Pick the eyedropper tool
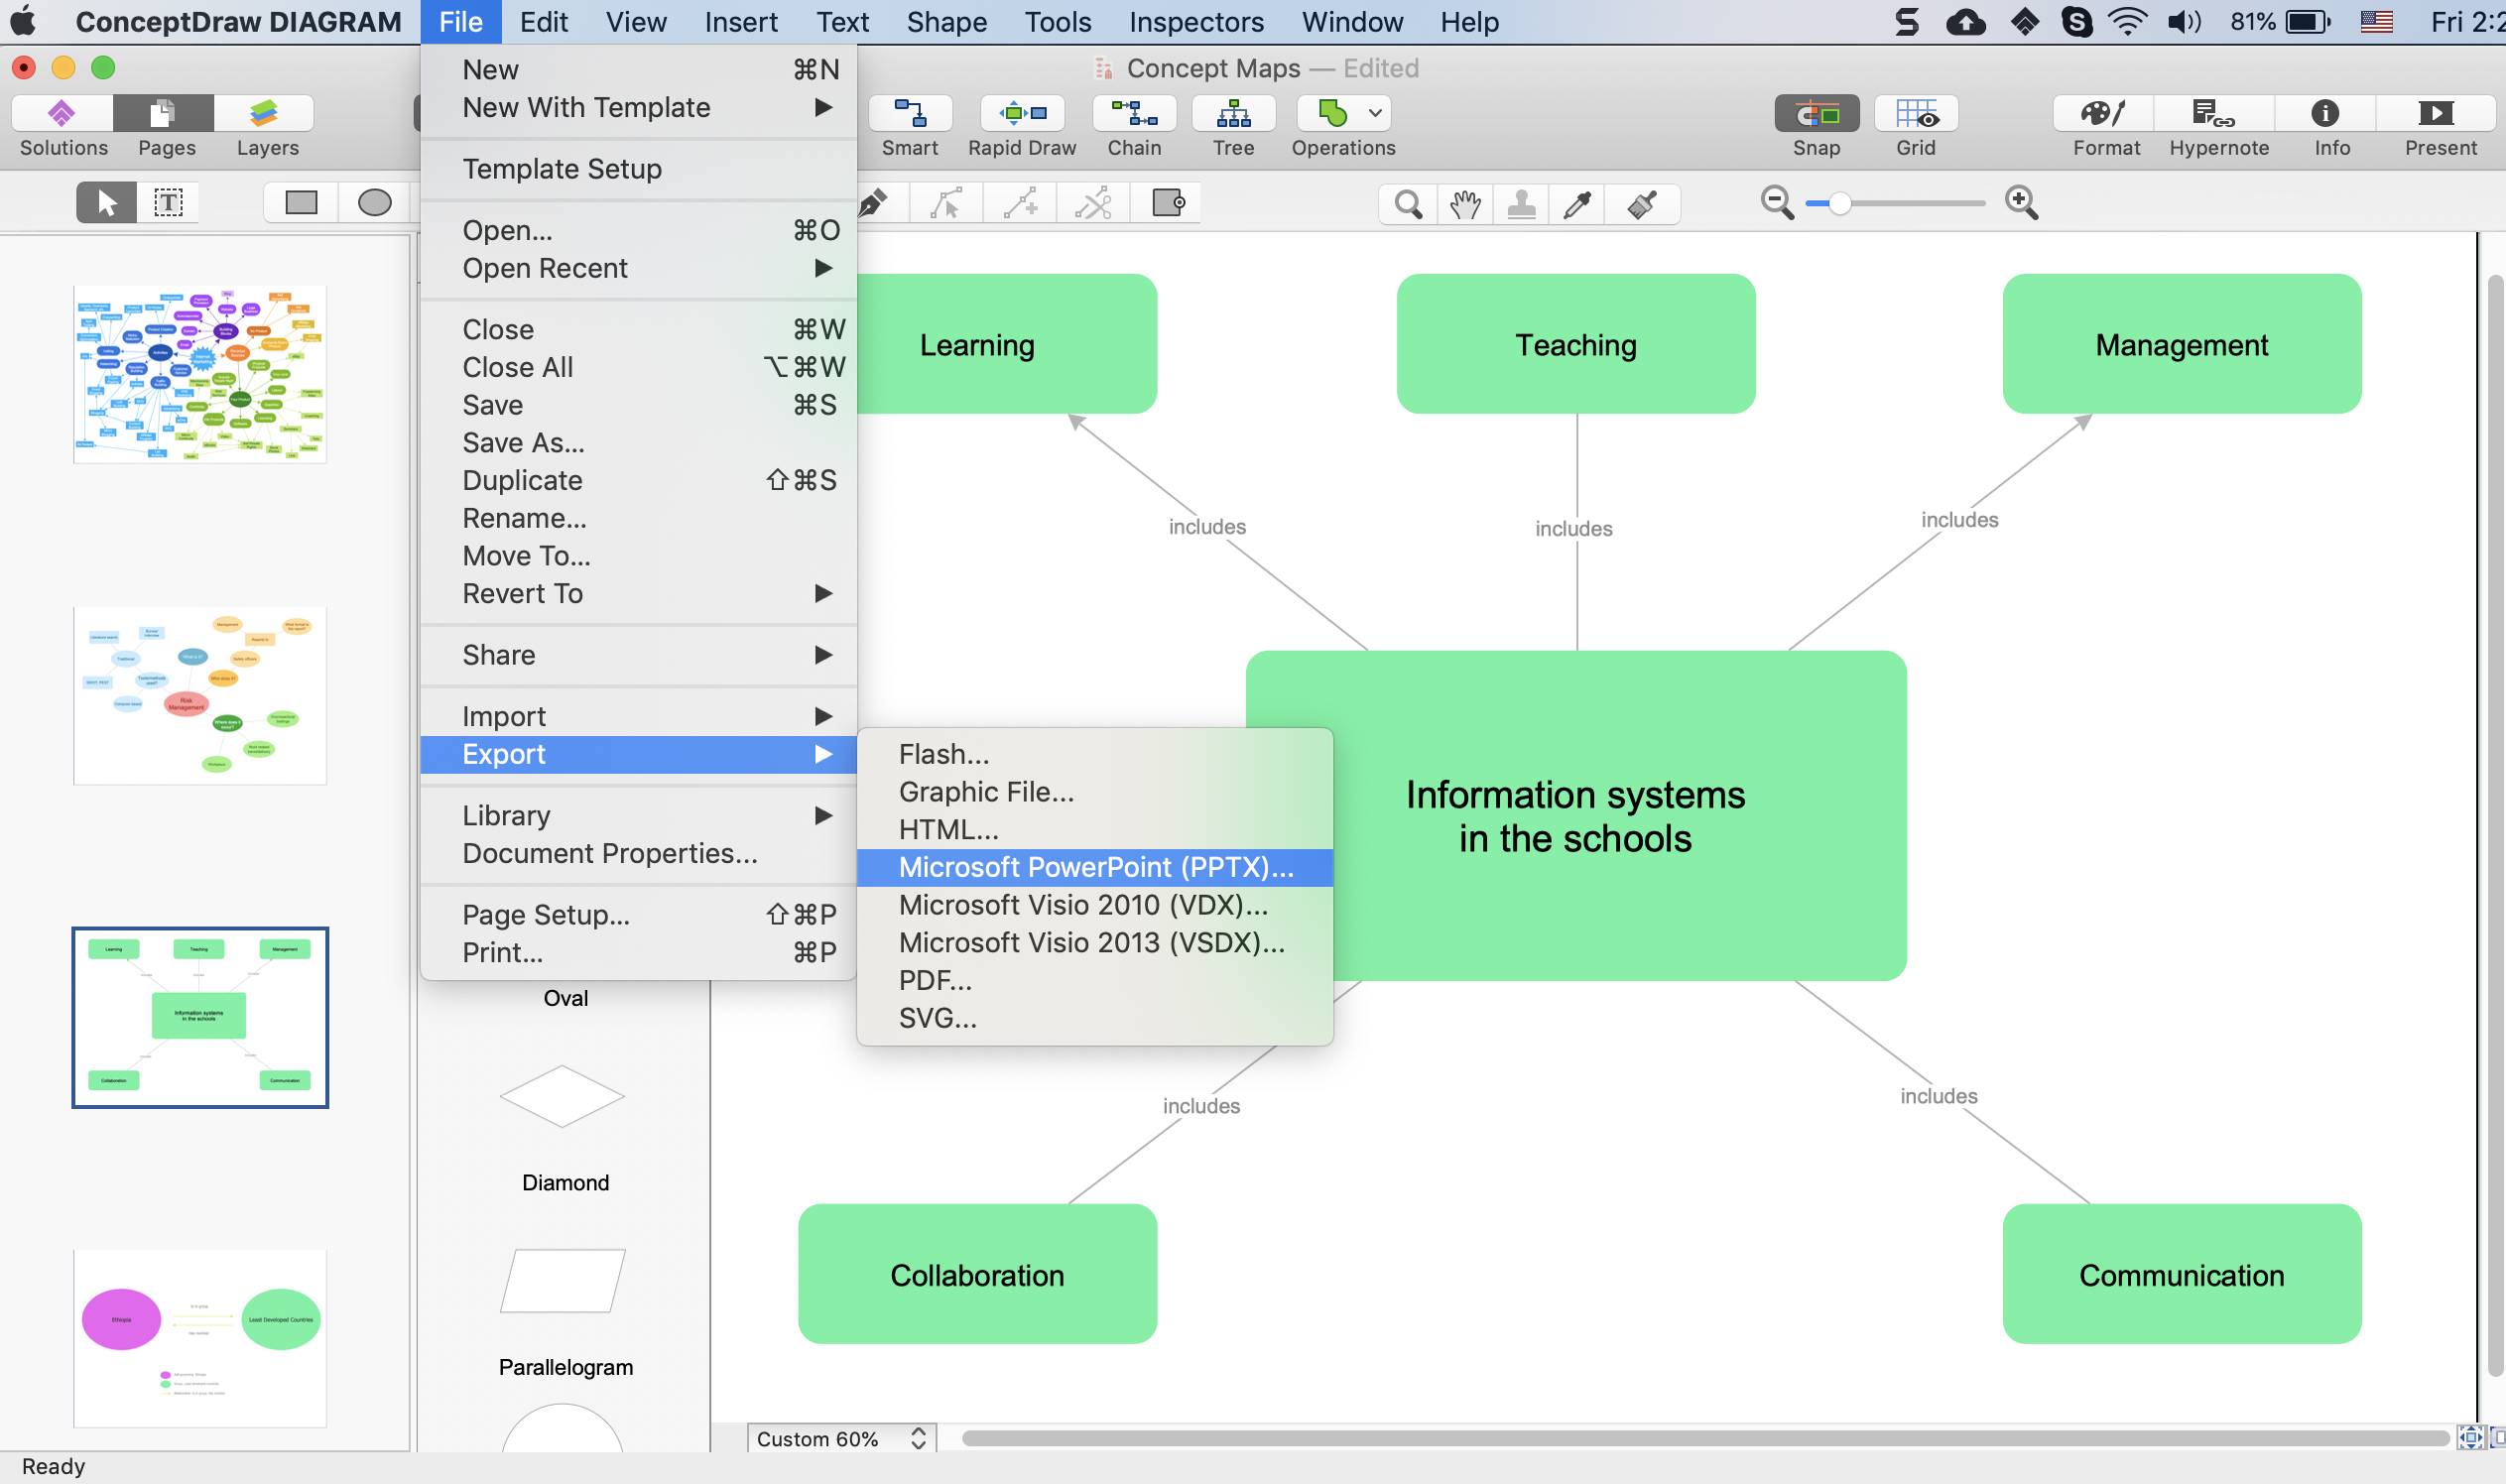2506x1484 pixels. click(1577, 204)
